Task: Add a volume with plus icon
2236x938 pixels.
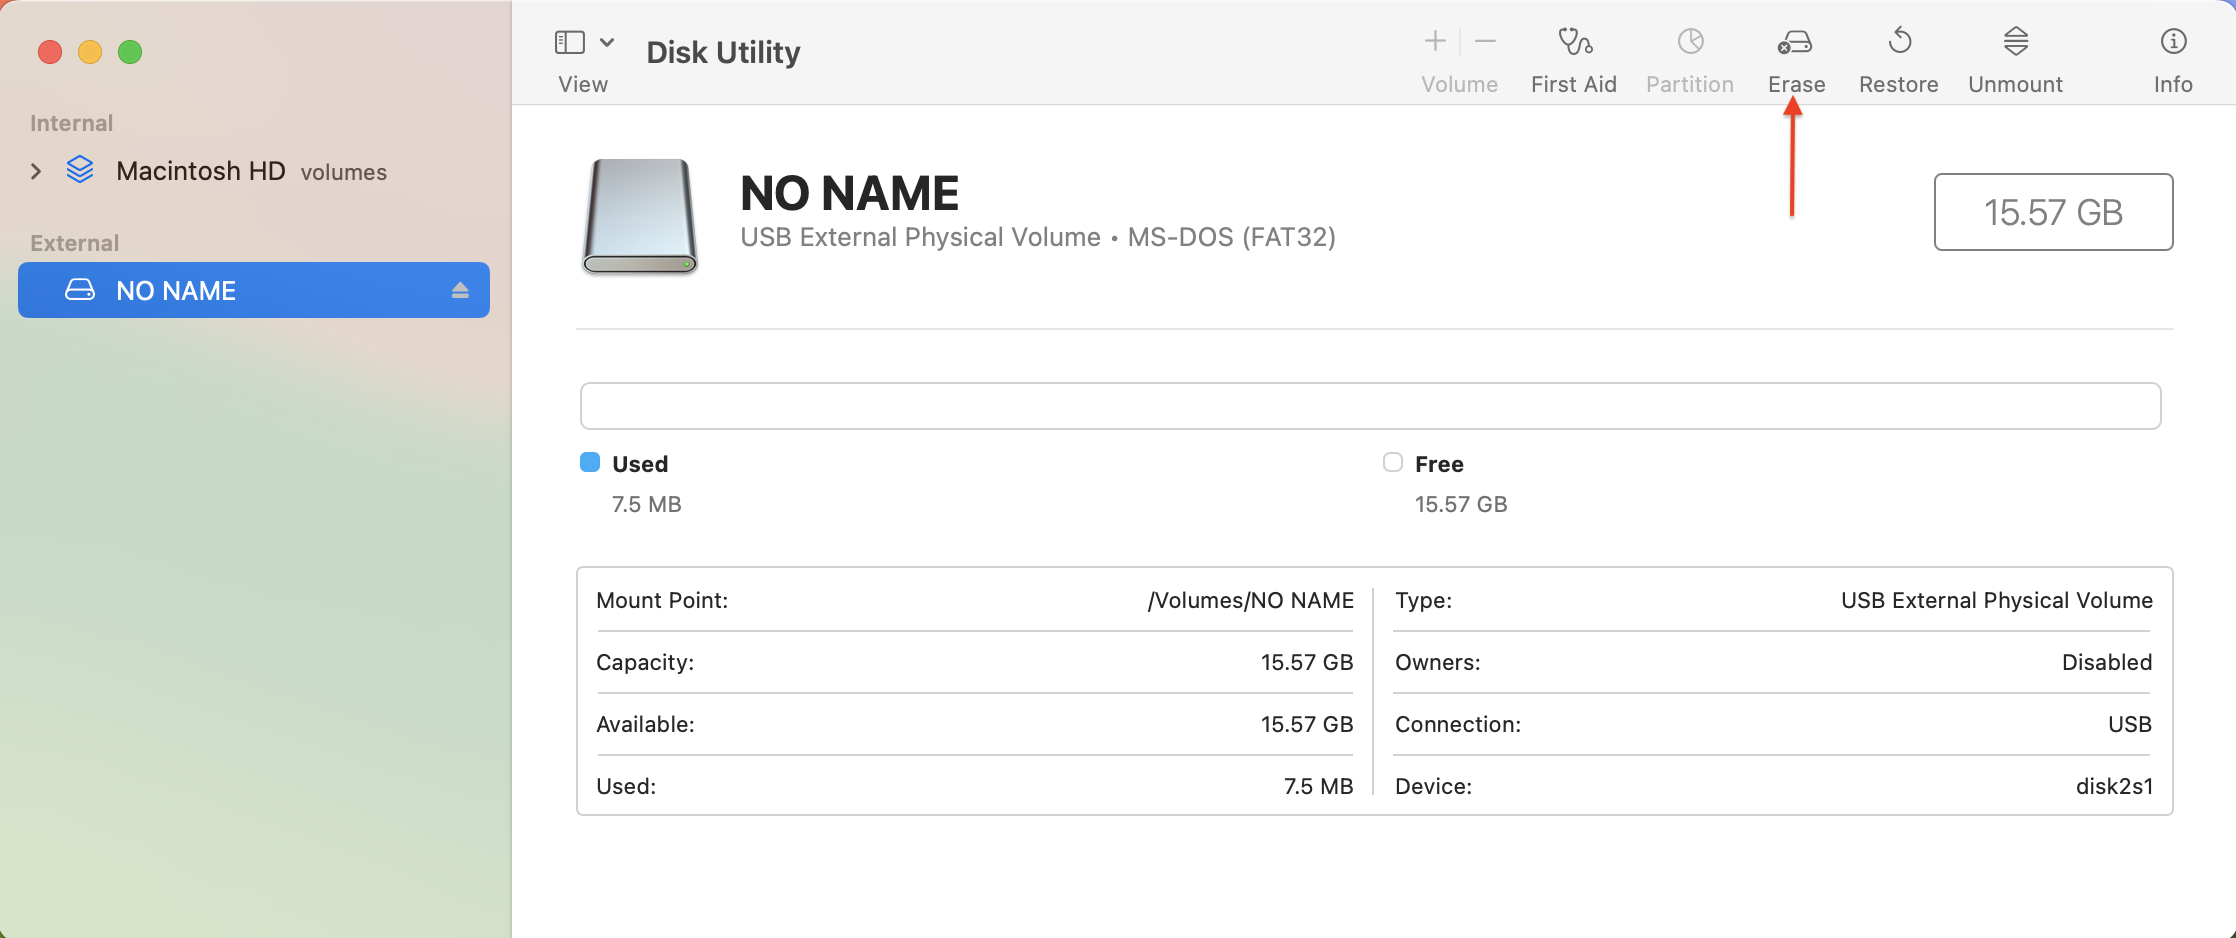Action: coord(1435,41)
